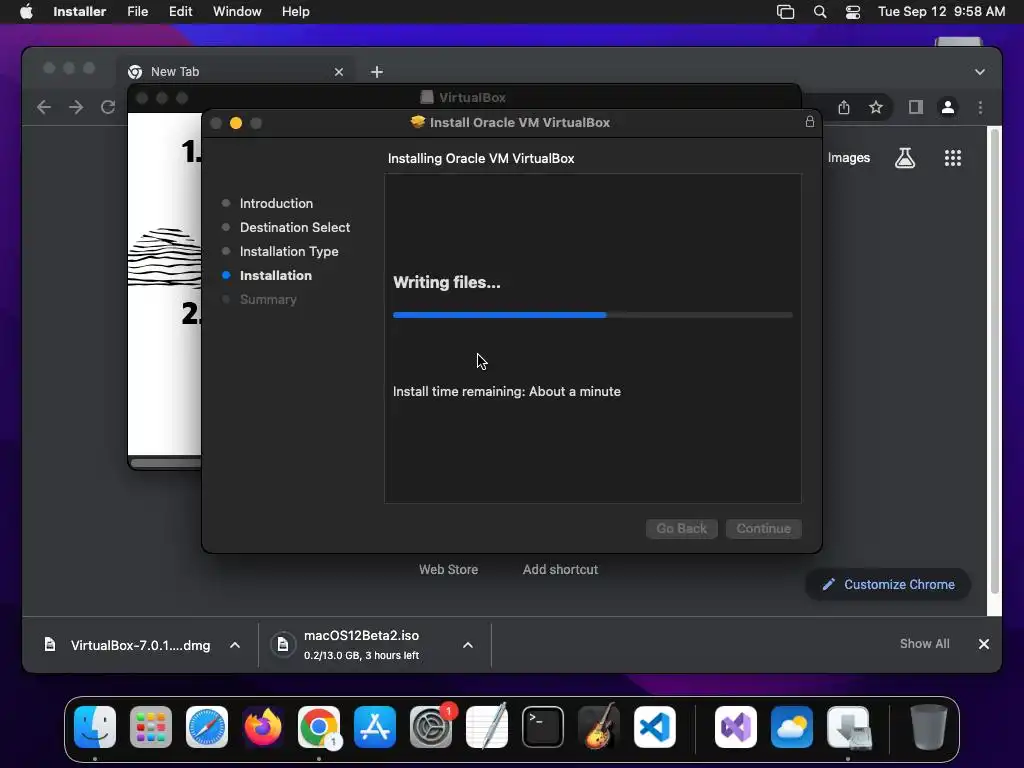This screenshot has height=768, width=1024.
Task: Click Add shortcut
Action: click(560, 569)
